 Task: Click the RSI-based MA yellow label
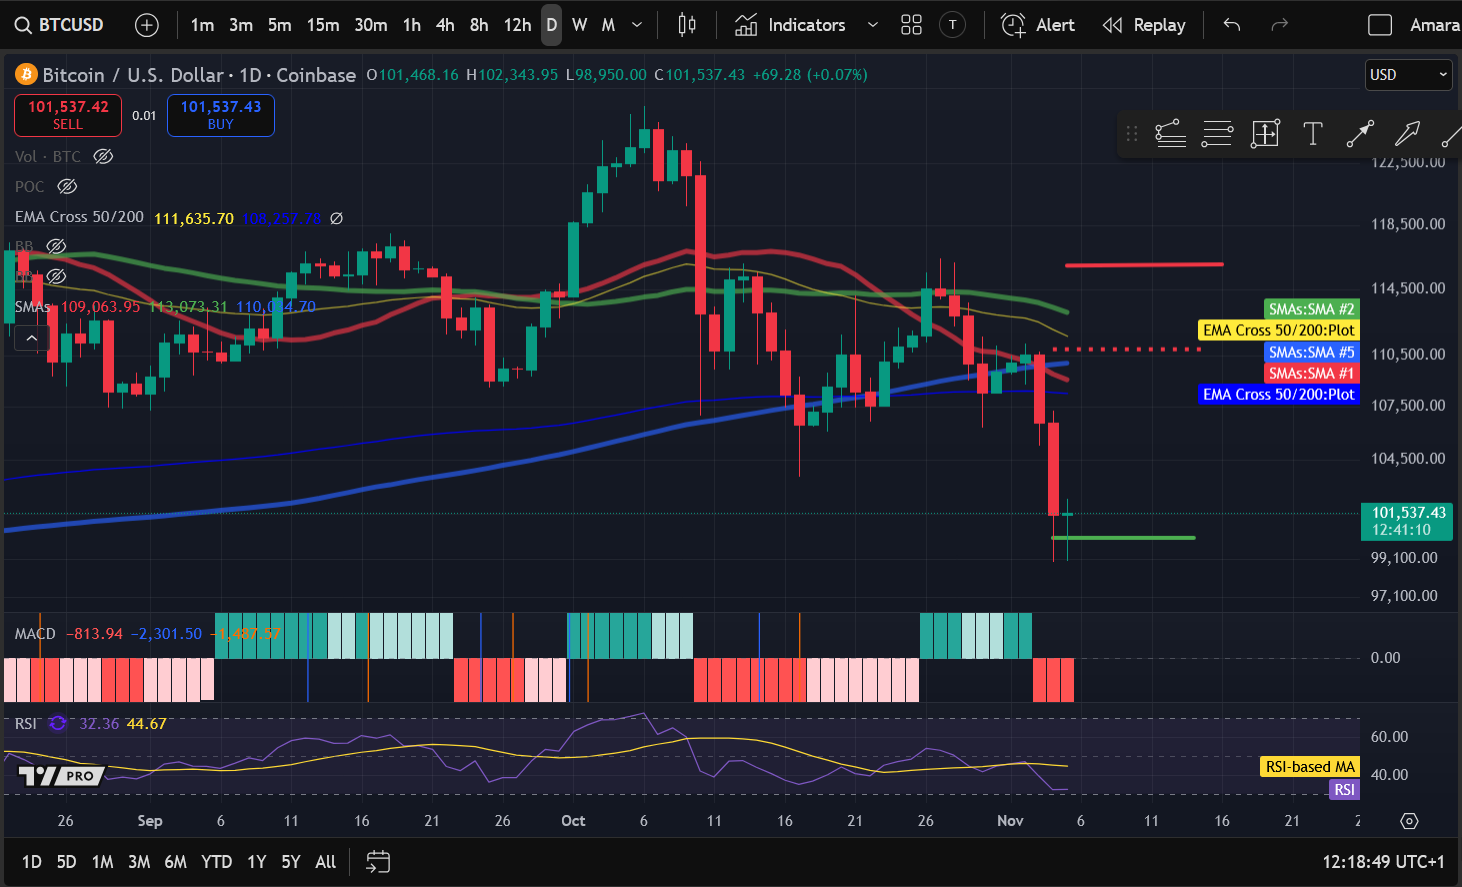pos(1309,766)
